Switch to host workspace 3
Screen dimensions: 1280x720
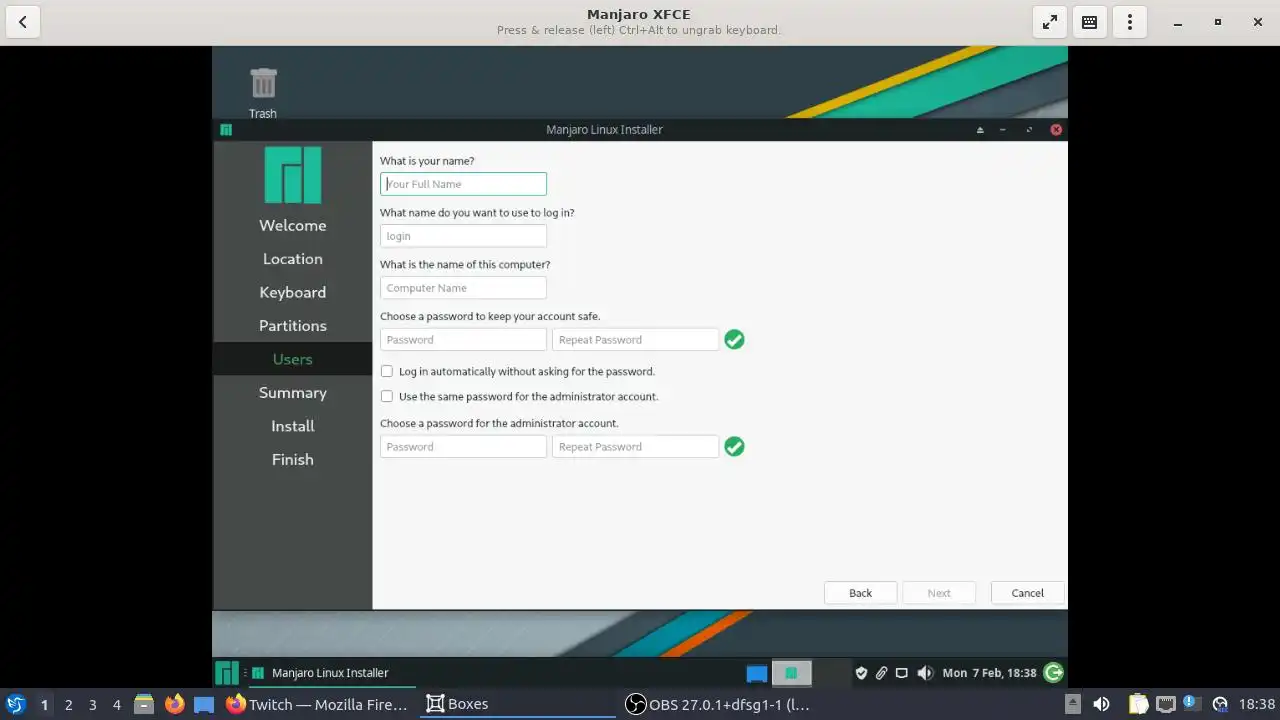tap(93, 704)
